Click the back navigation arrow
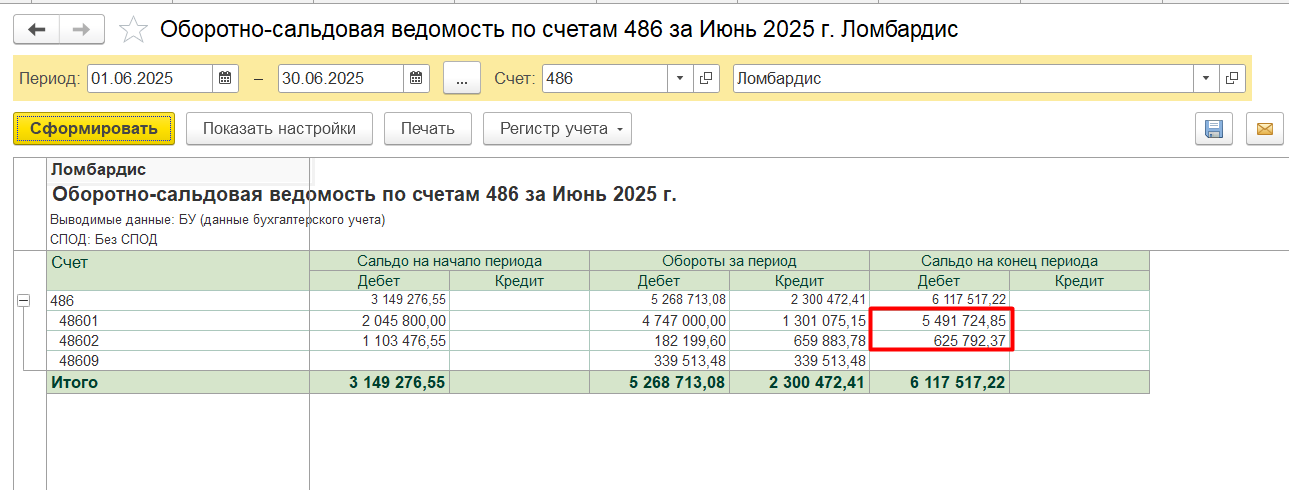Image resolution: width=1289 pixels, height=490 pixels. (37, 30)
